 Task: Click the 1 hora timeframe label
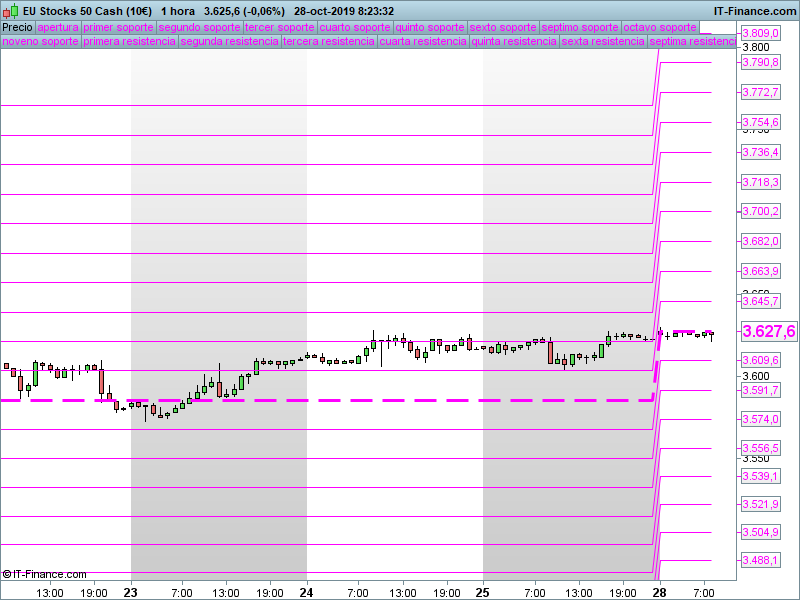point(178,11)
